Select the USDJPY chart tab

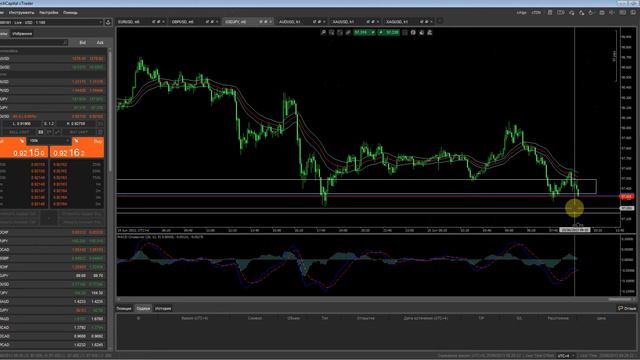pyautogui.click(x=236, y=22)
